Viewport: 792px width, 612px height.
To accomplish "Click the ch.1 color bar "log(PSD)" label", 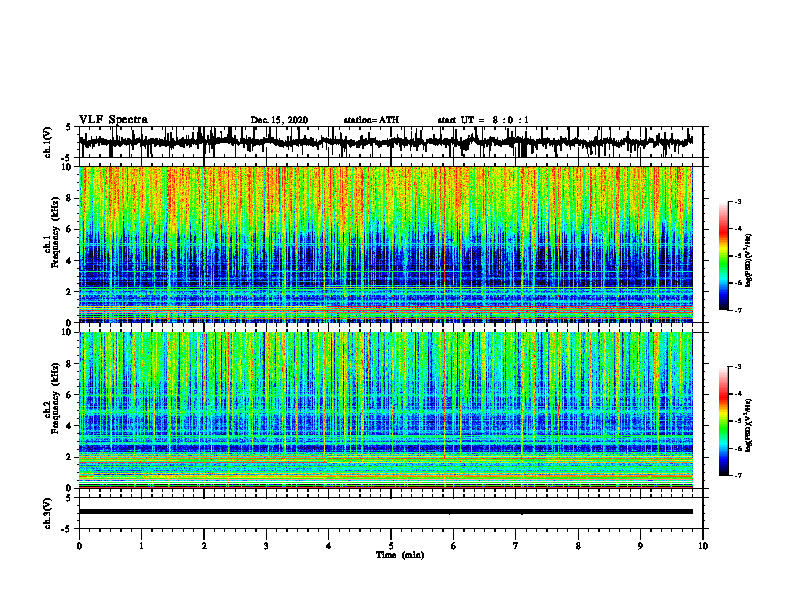I will click(x=749, y=261).
